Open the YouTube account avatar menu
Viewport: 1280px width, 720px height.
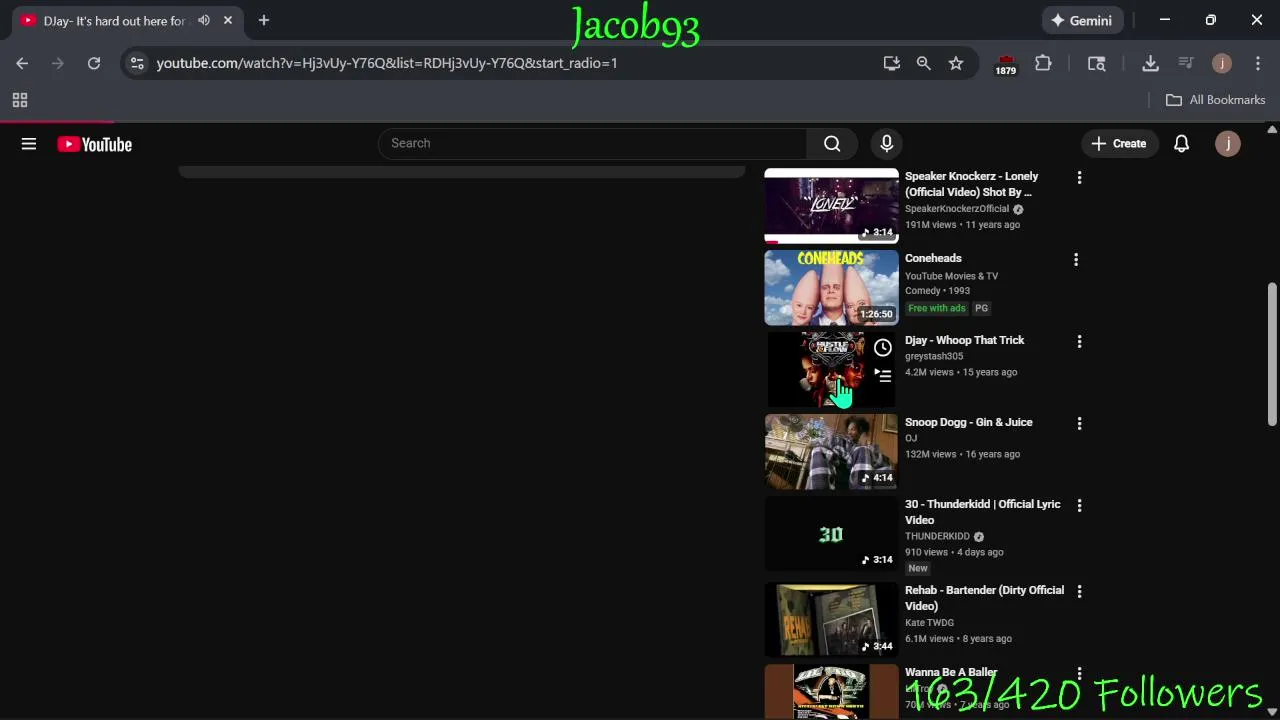(x=1228, y=144)
